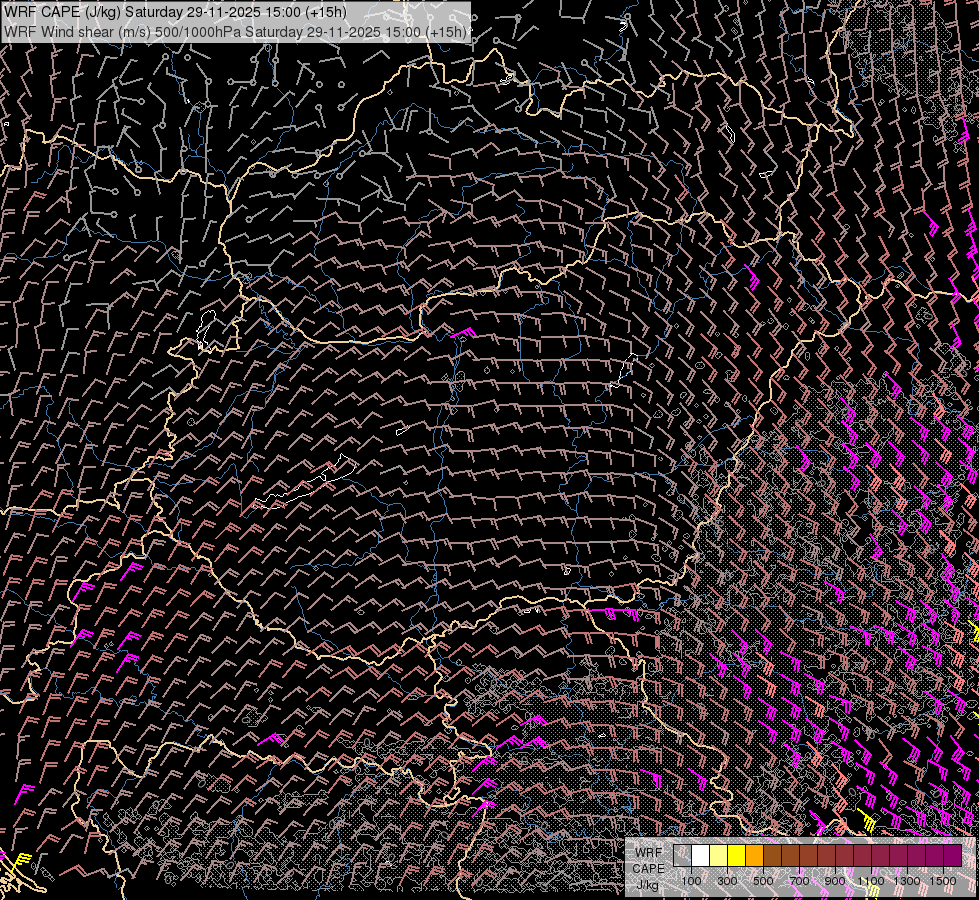The height and width of the screenshot is (900, 979).
Task: Click the 500 value legend label
Action: (763, 881)
